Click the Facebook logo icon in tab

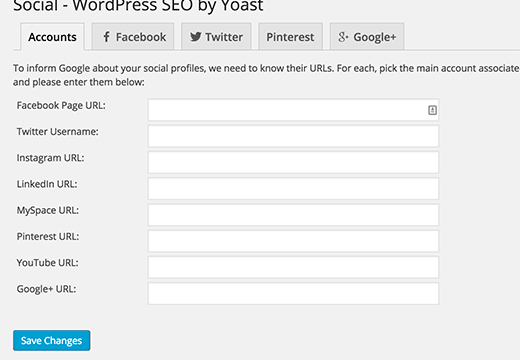click(x=106, y=37)
